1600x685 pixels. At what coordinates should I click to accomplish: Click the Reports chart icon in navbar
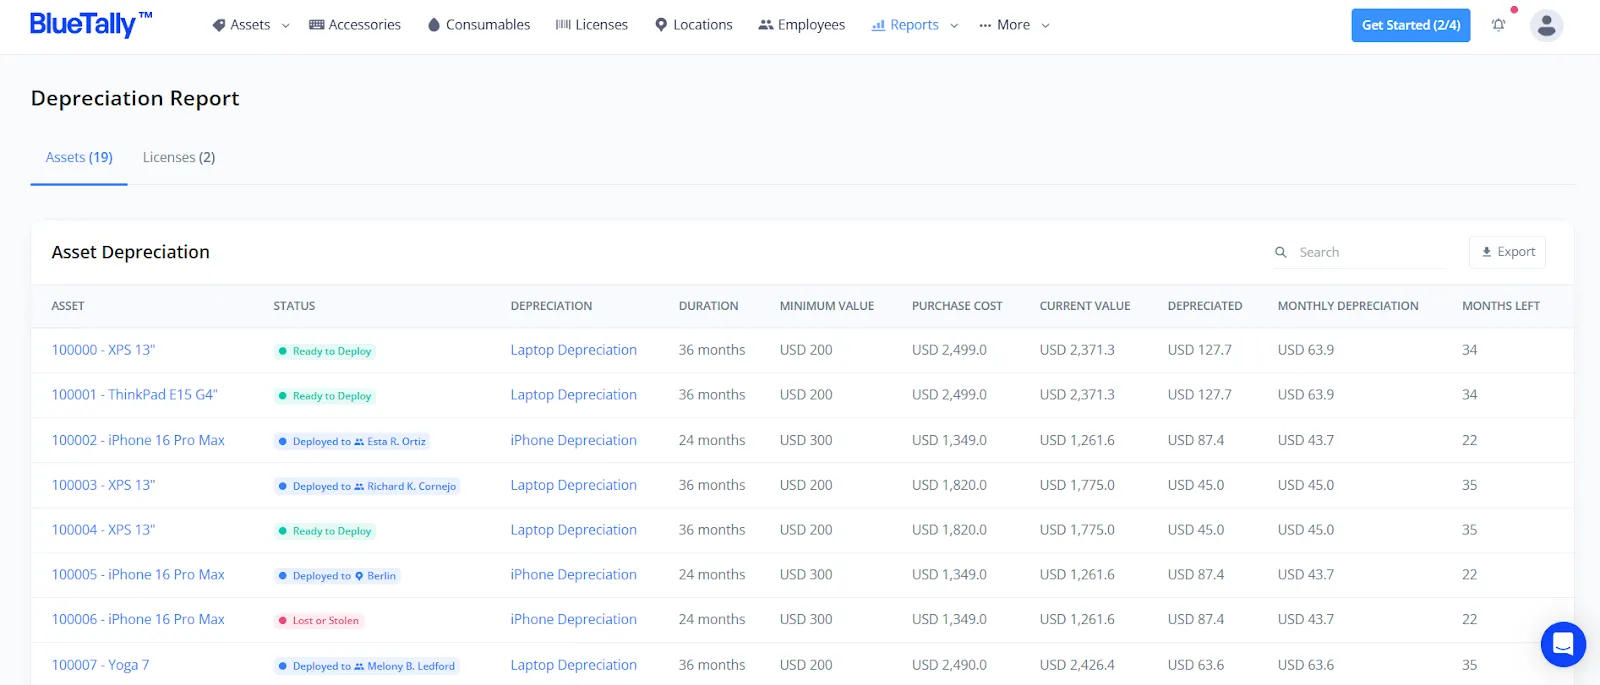[x=878, y=25]
